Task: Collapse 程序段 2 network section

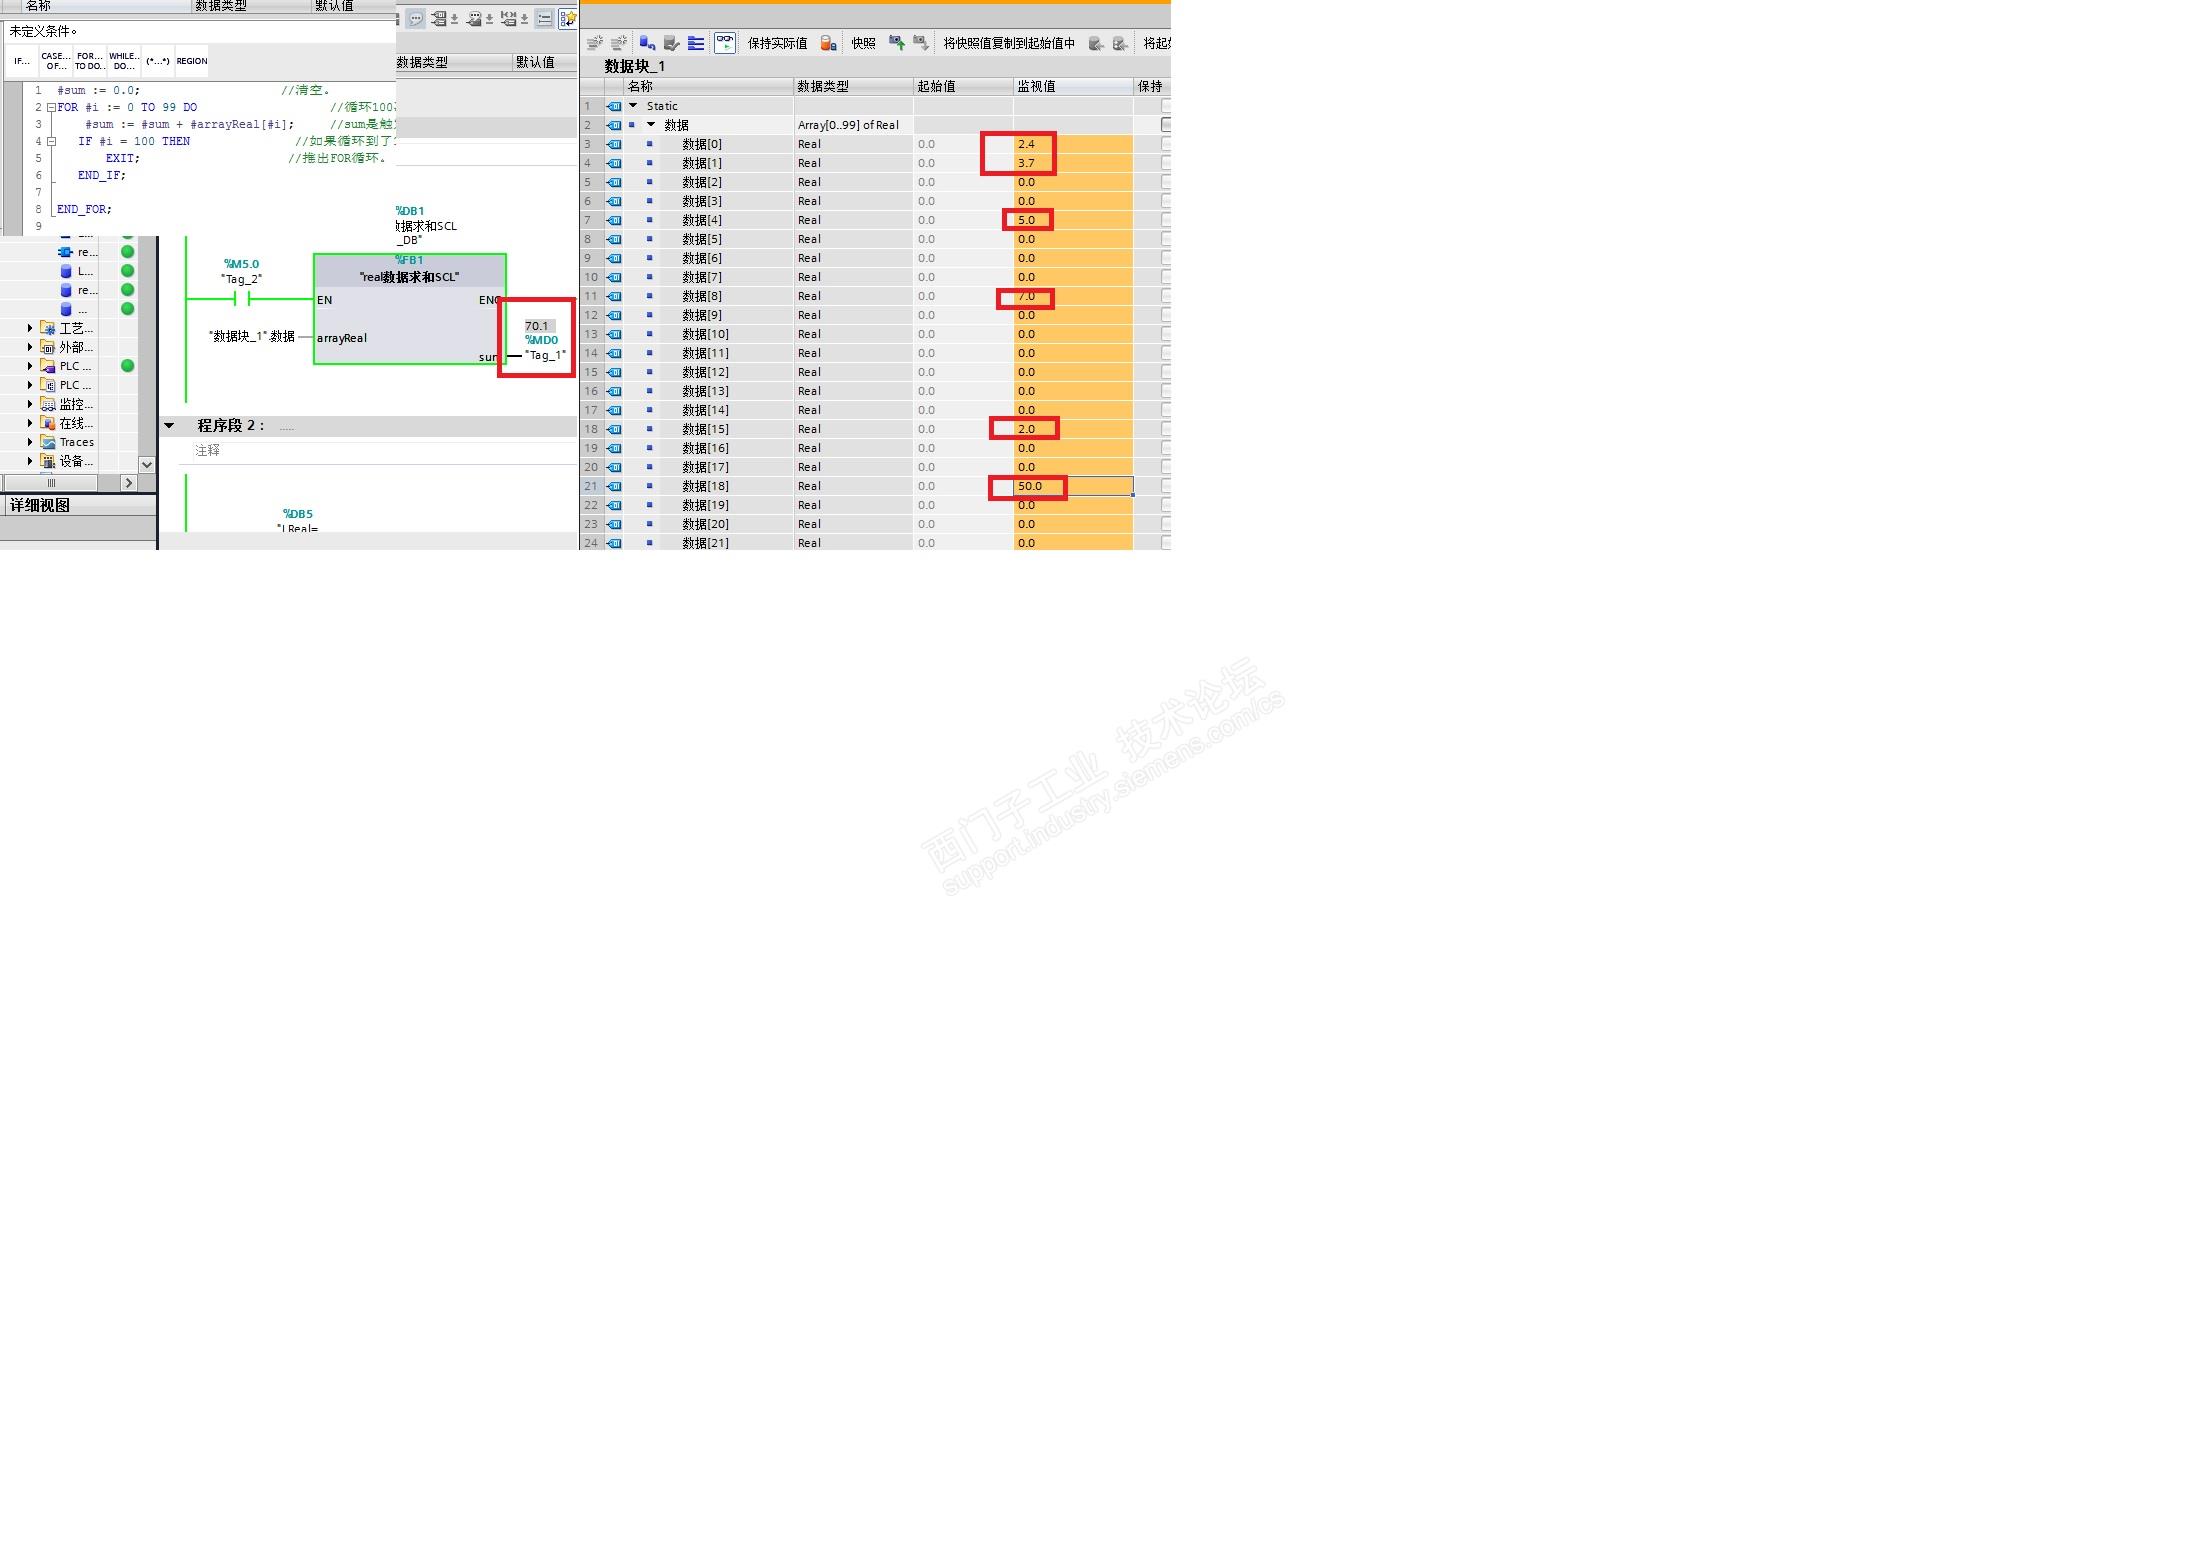Action: [x=169, y=426]
